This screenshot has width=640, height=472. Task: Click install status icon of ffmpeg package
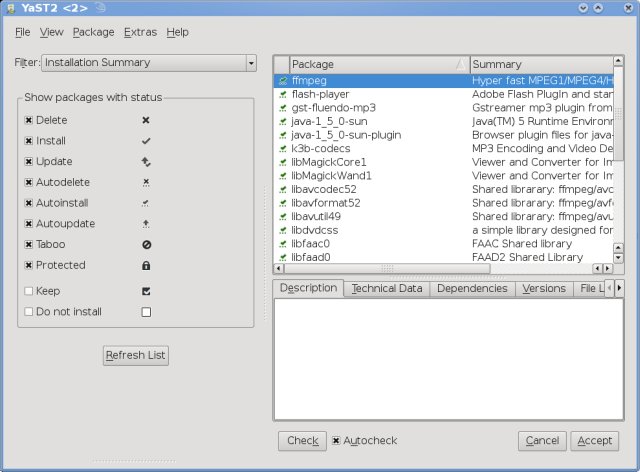(x=282, y=81)
